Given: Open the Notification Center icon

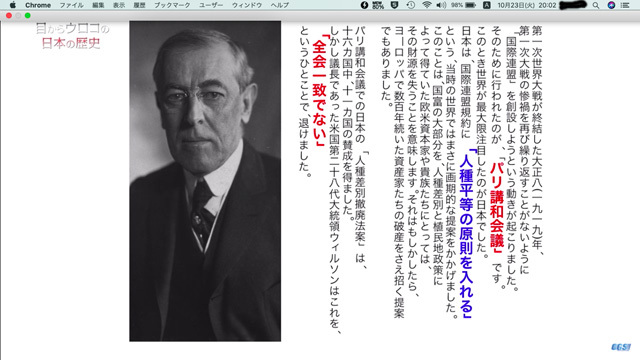Looking at the screenshot, I should [x=625, y=5].
